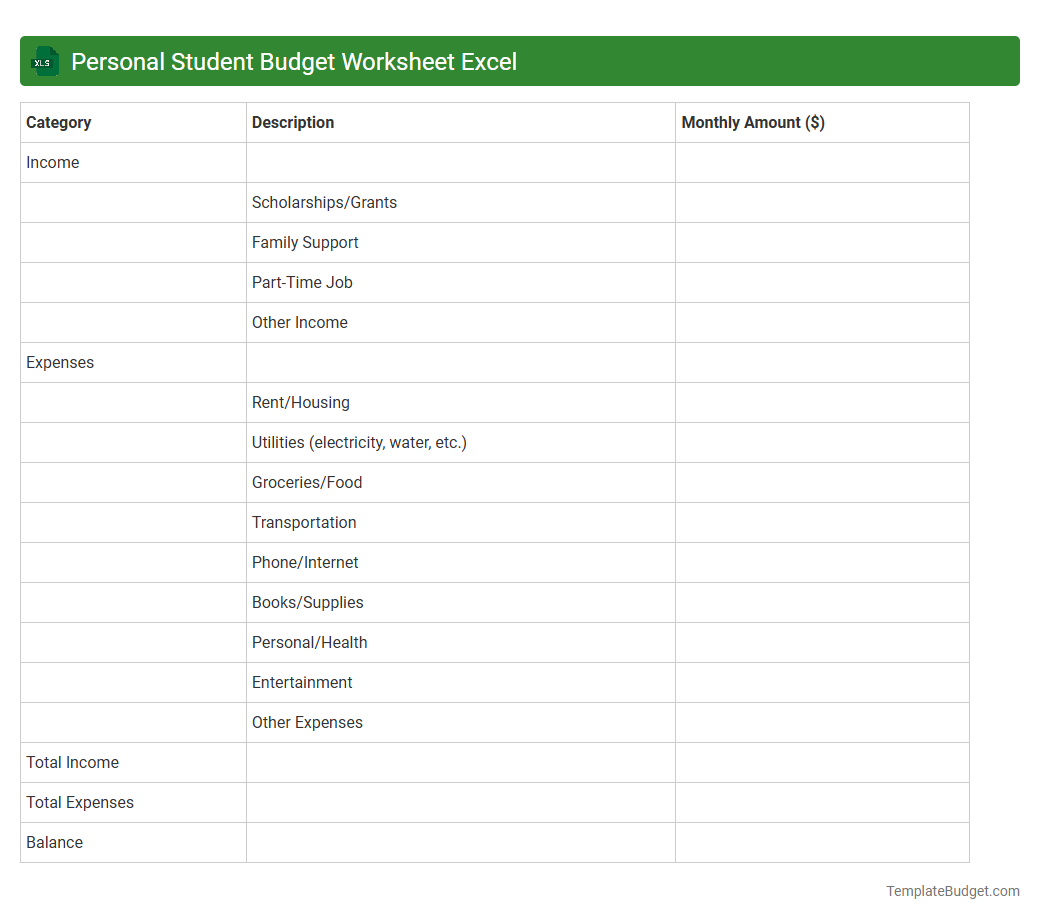
Task: Click the Monthly Amount ($) column header
Action: pos(753,122)
